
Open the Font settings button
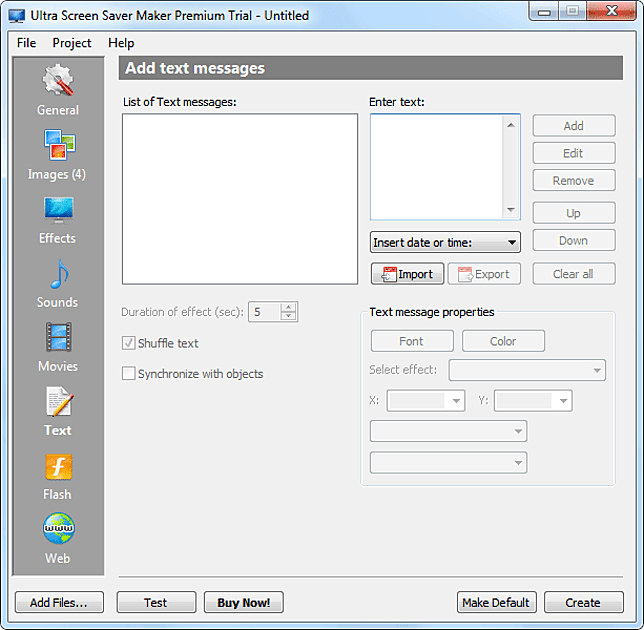412,341
